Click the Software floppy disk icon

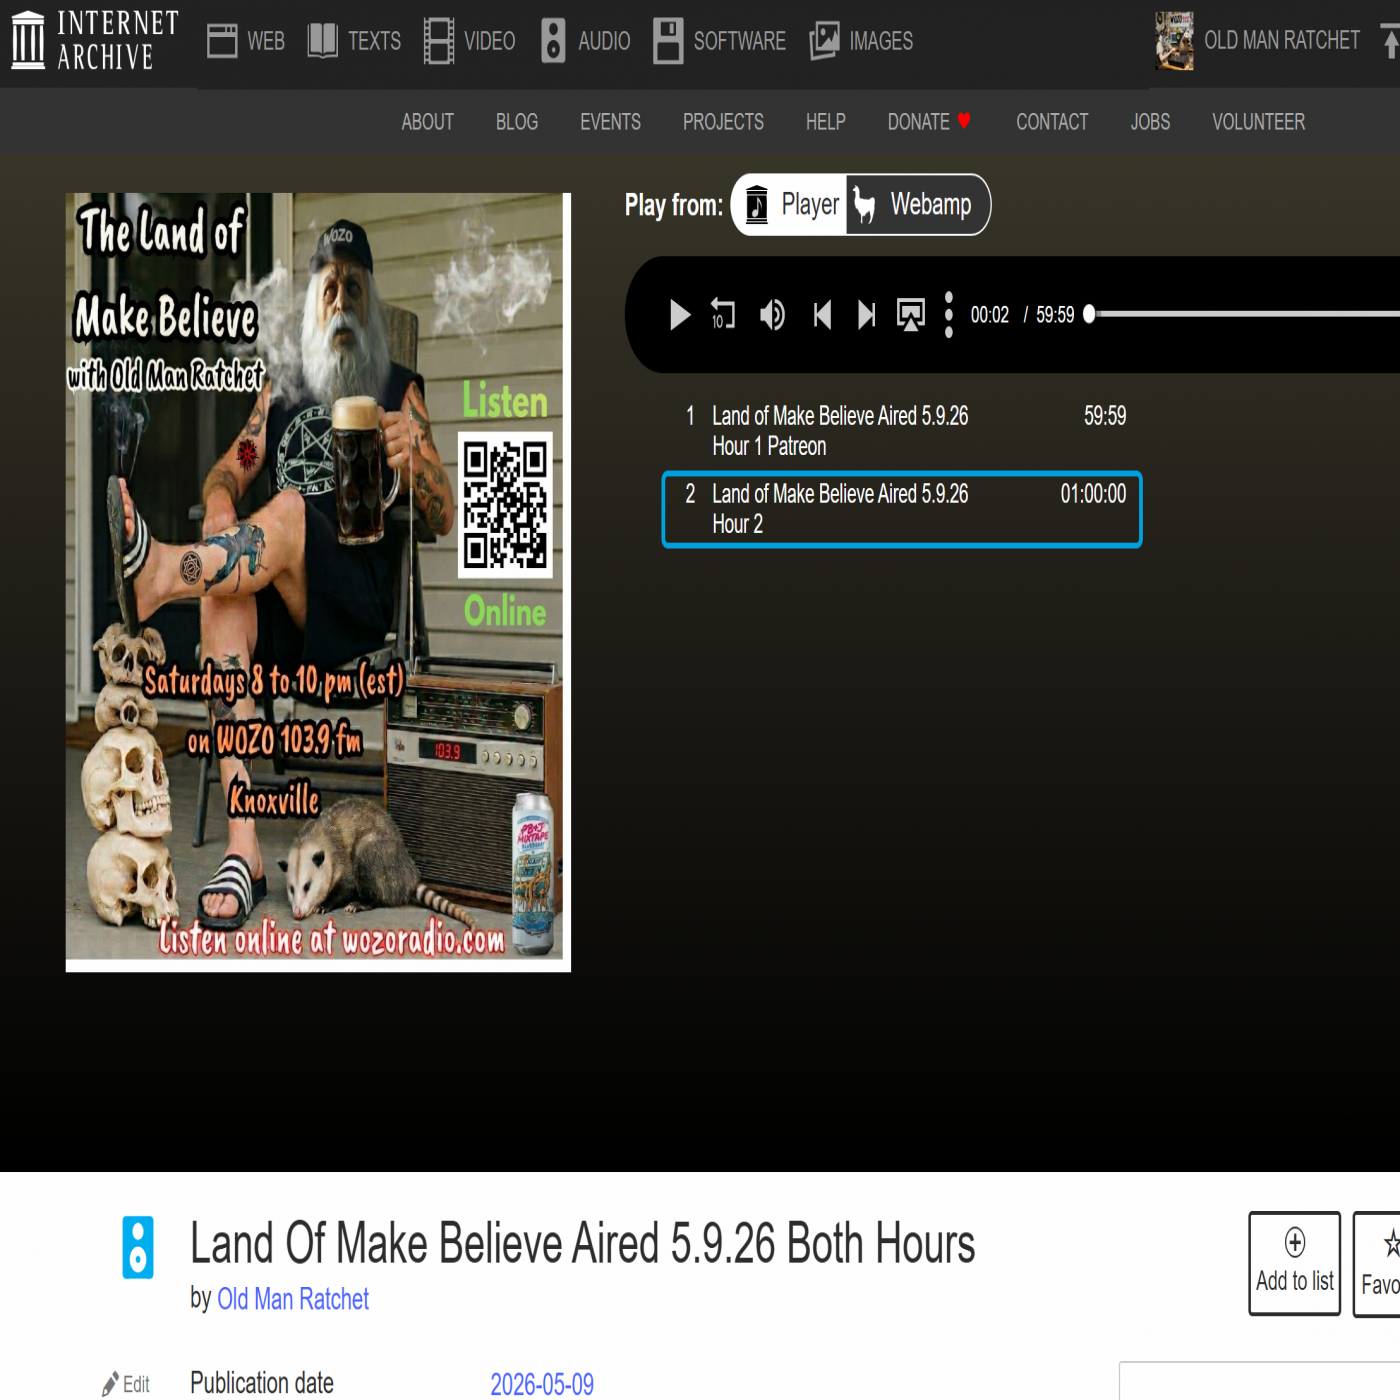668,41
